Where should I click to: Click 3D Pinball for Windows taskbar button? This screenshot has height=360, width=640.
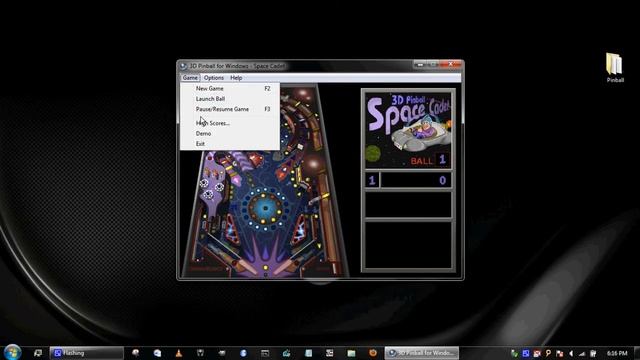(x=422, y=353)
